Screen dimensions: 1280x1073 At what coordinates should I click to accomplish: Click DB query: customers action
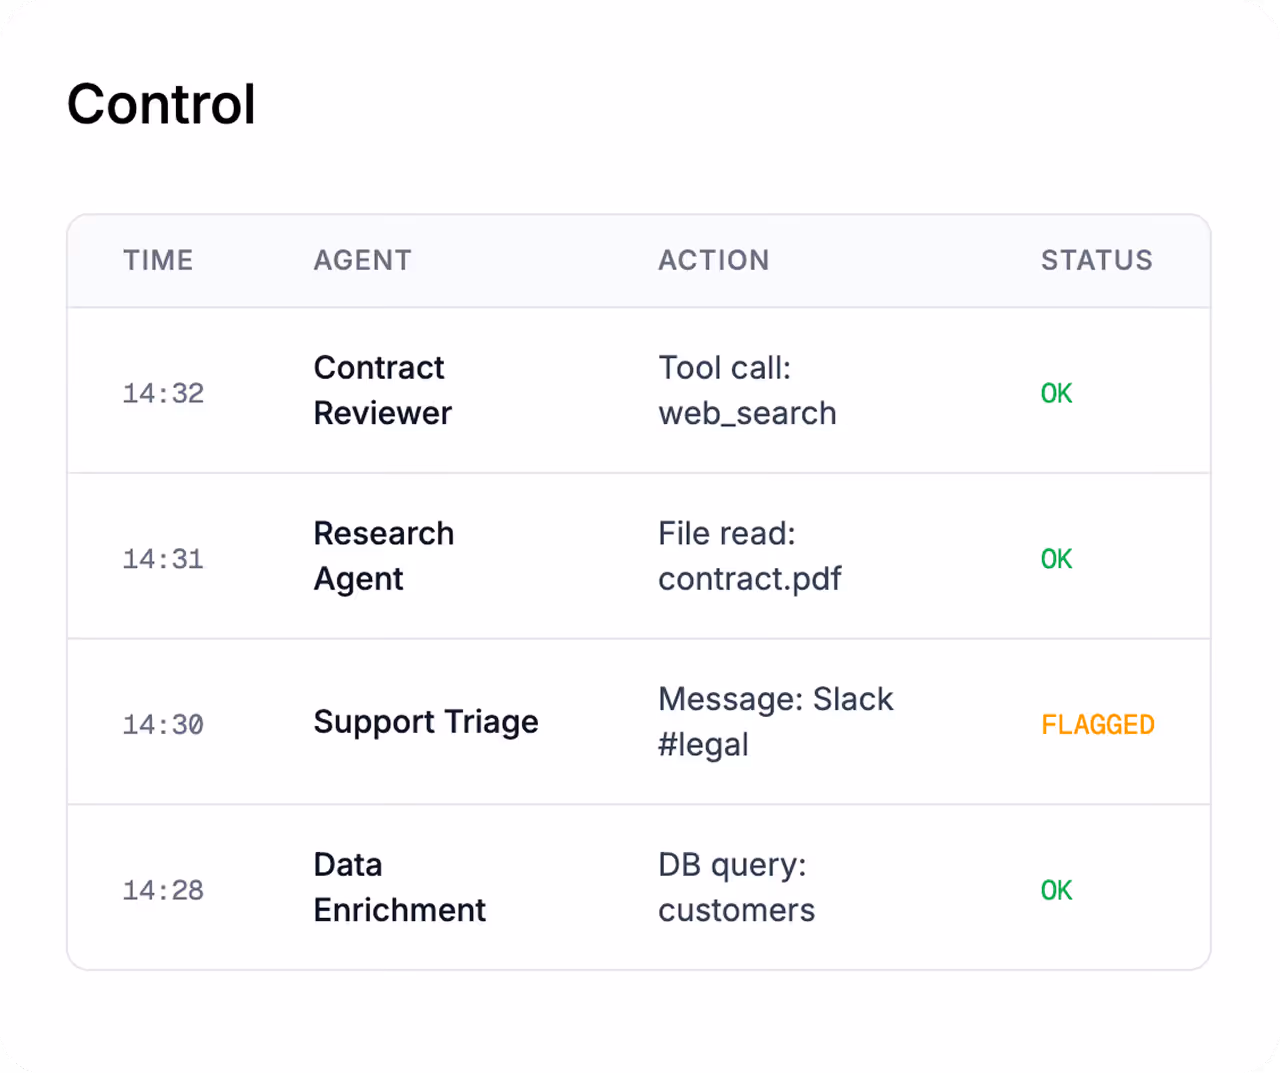point(736,887)
